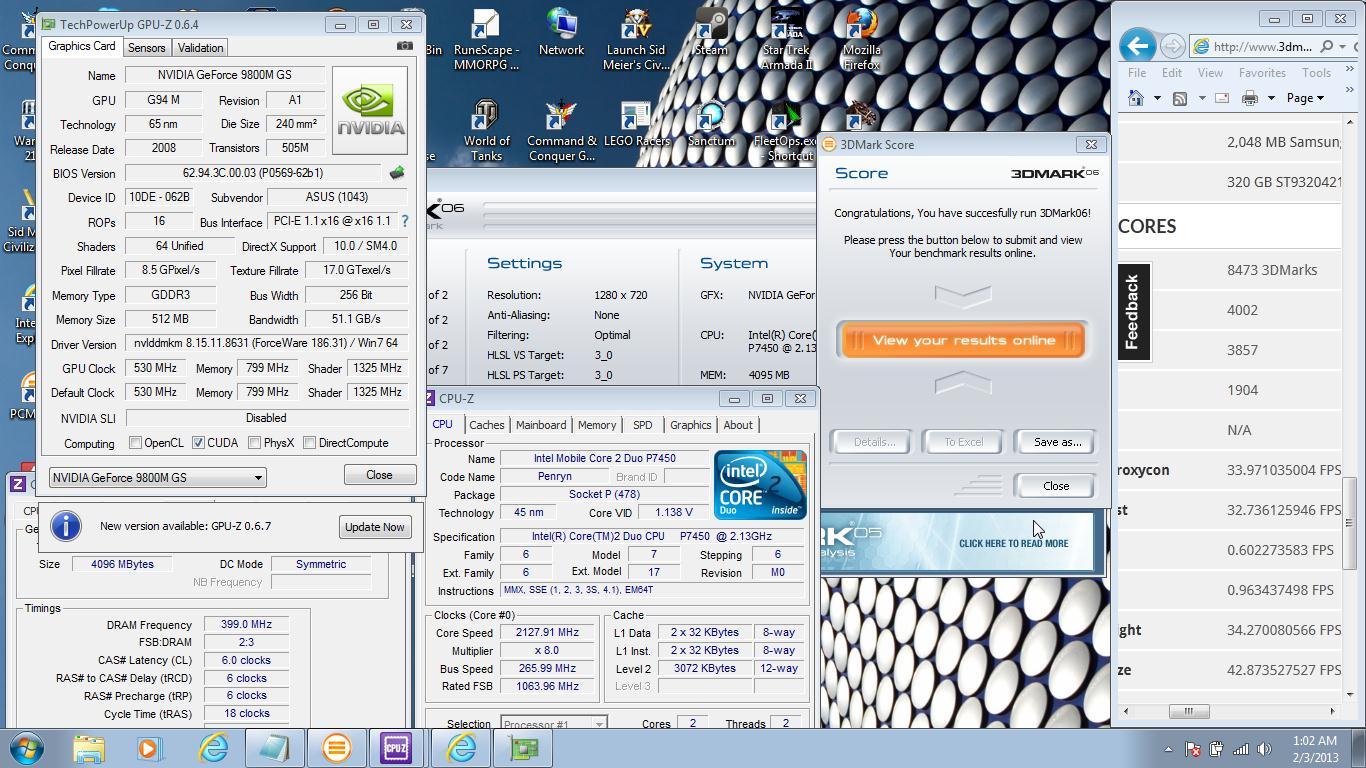Click the IE vertical scrollbar thumb
The image size is (1366, 768).
pyautogui.click(x=1349, y=523)
